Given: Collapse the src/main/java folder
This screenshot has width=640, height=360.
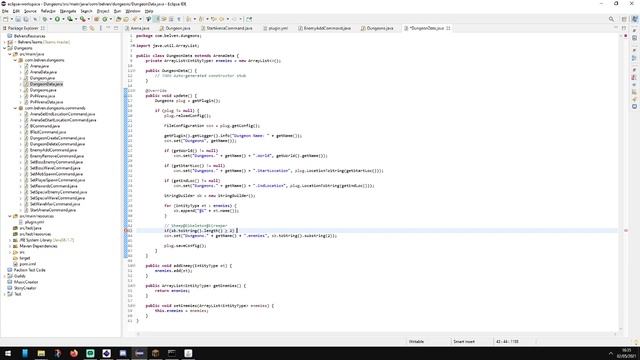Looking at the screenshot, I should point(10,54).
